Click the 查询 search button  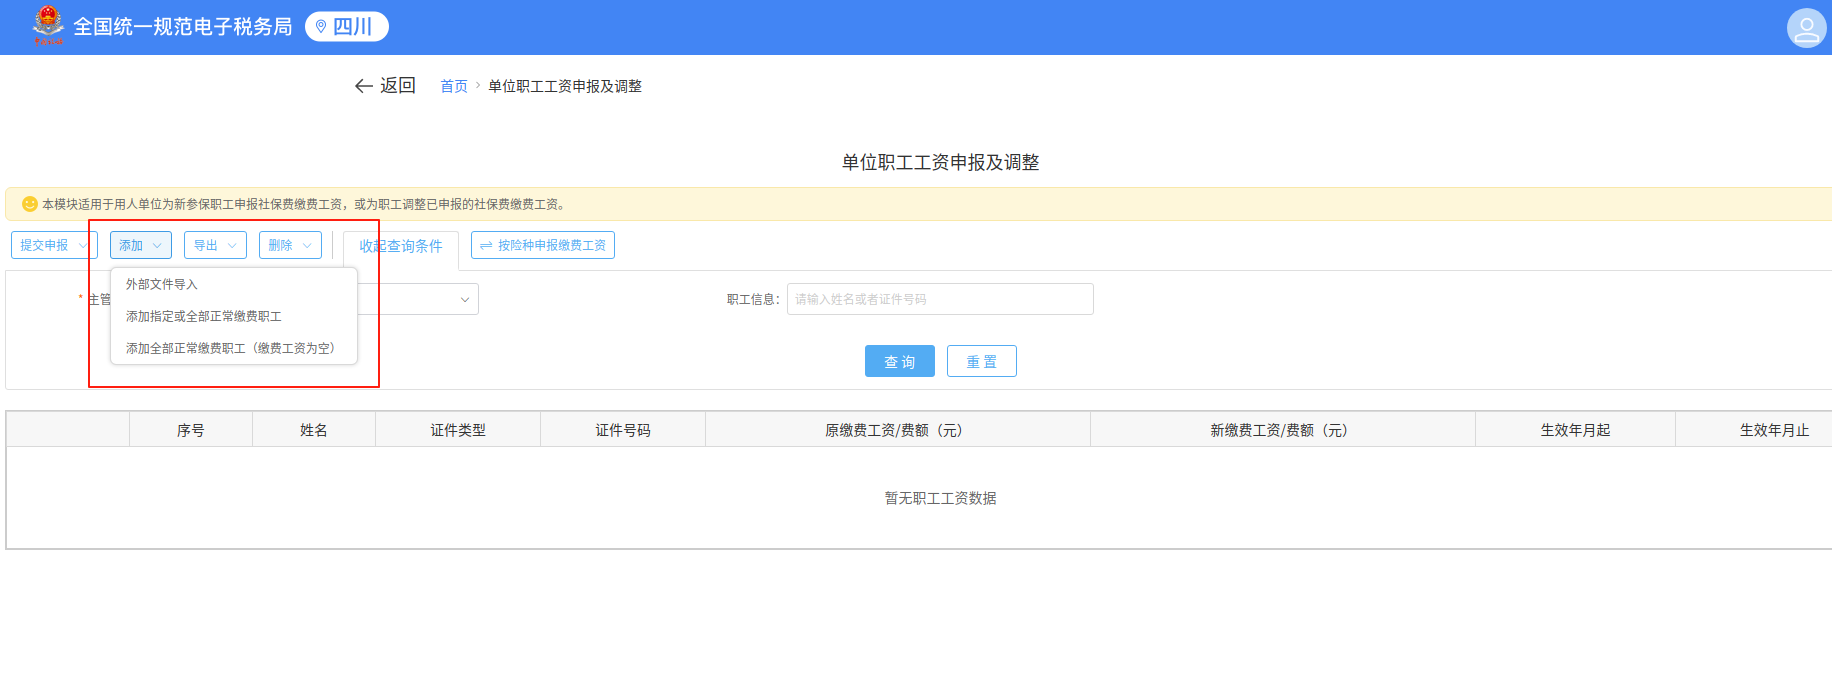click(899, 361)
